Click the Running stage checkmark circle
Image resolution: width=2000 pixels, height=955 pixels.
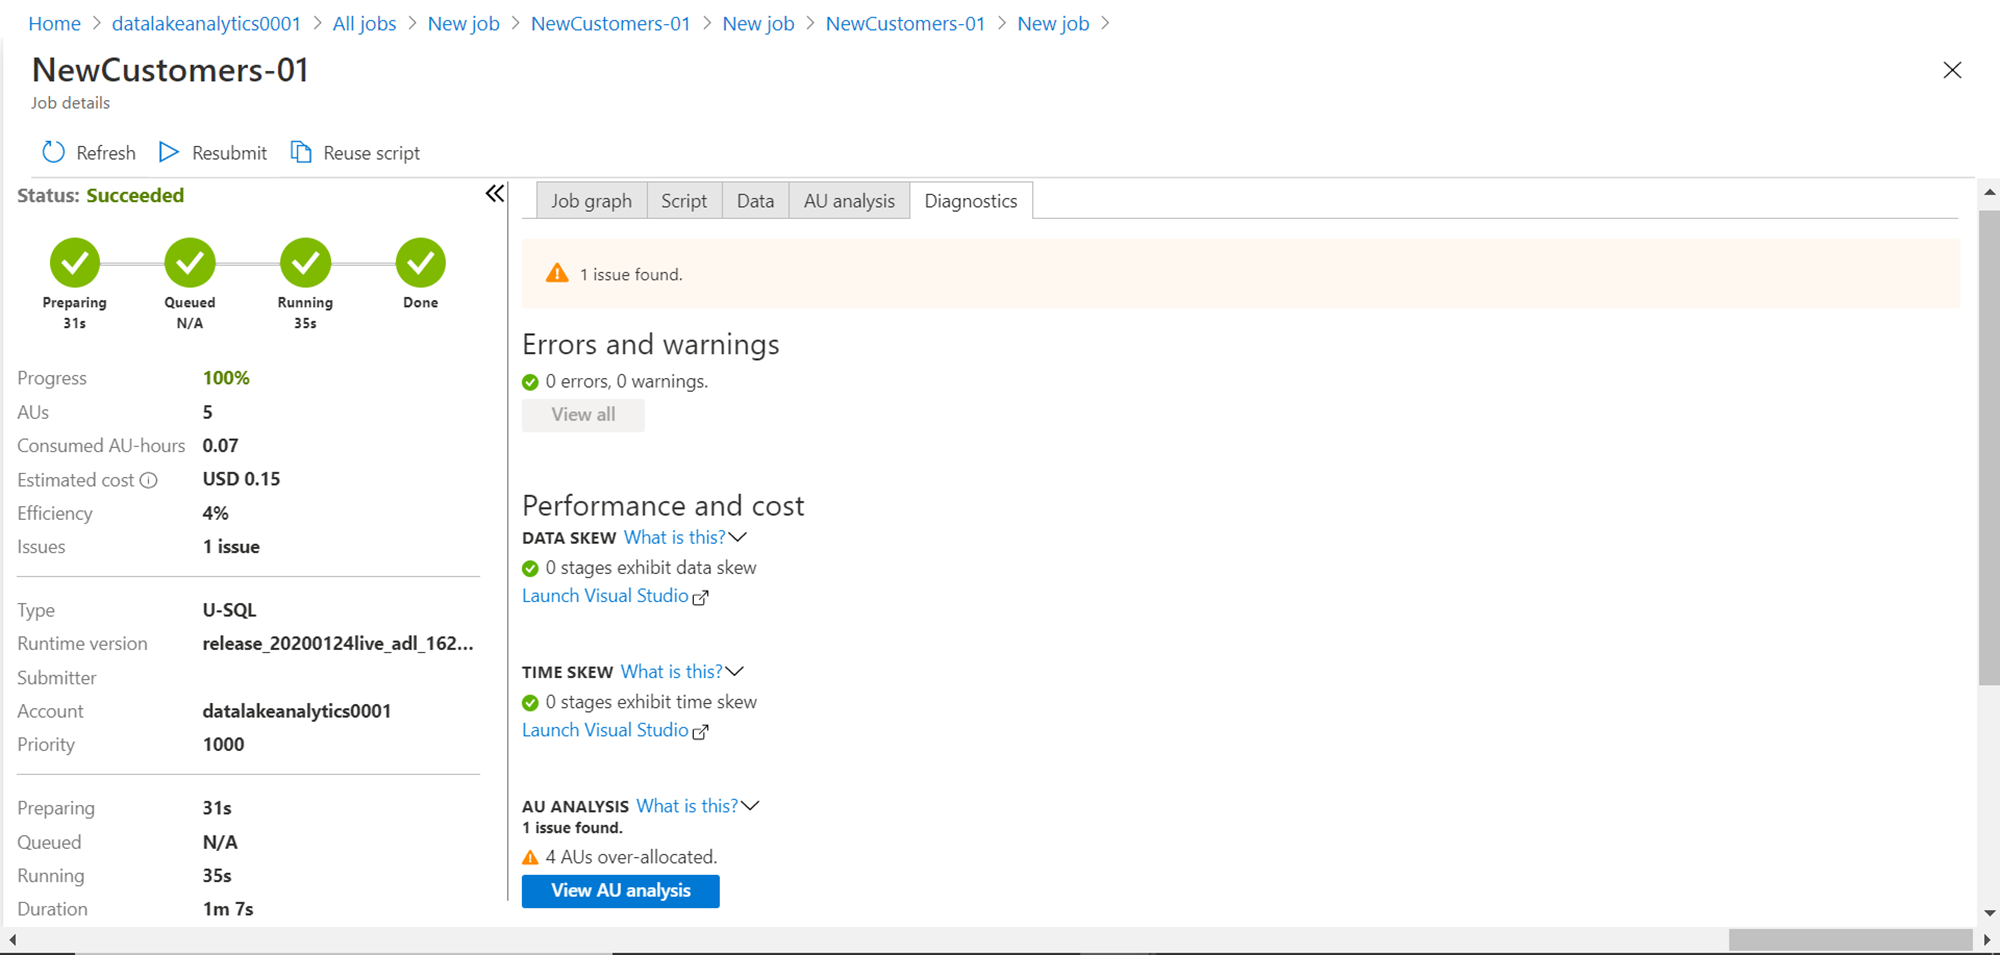(x=305, y=263)
